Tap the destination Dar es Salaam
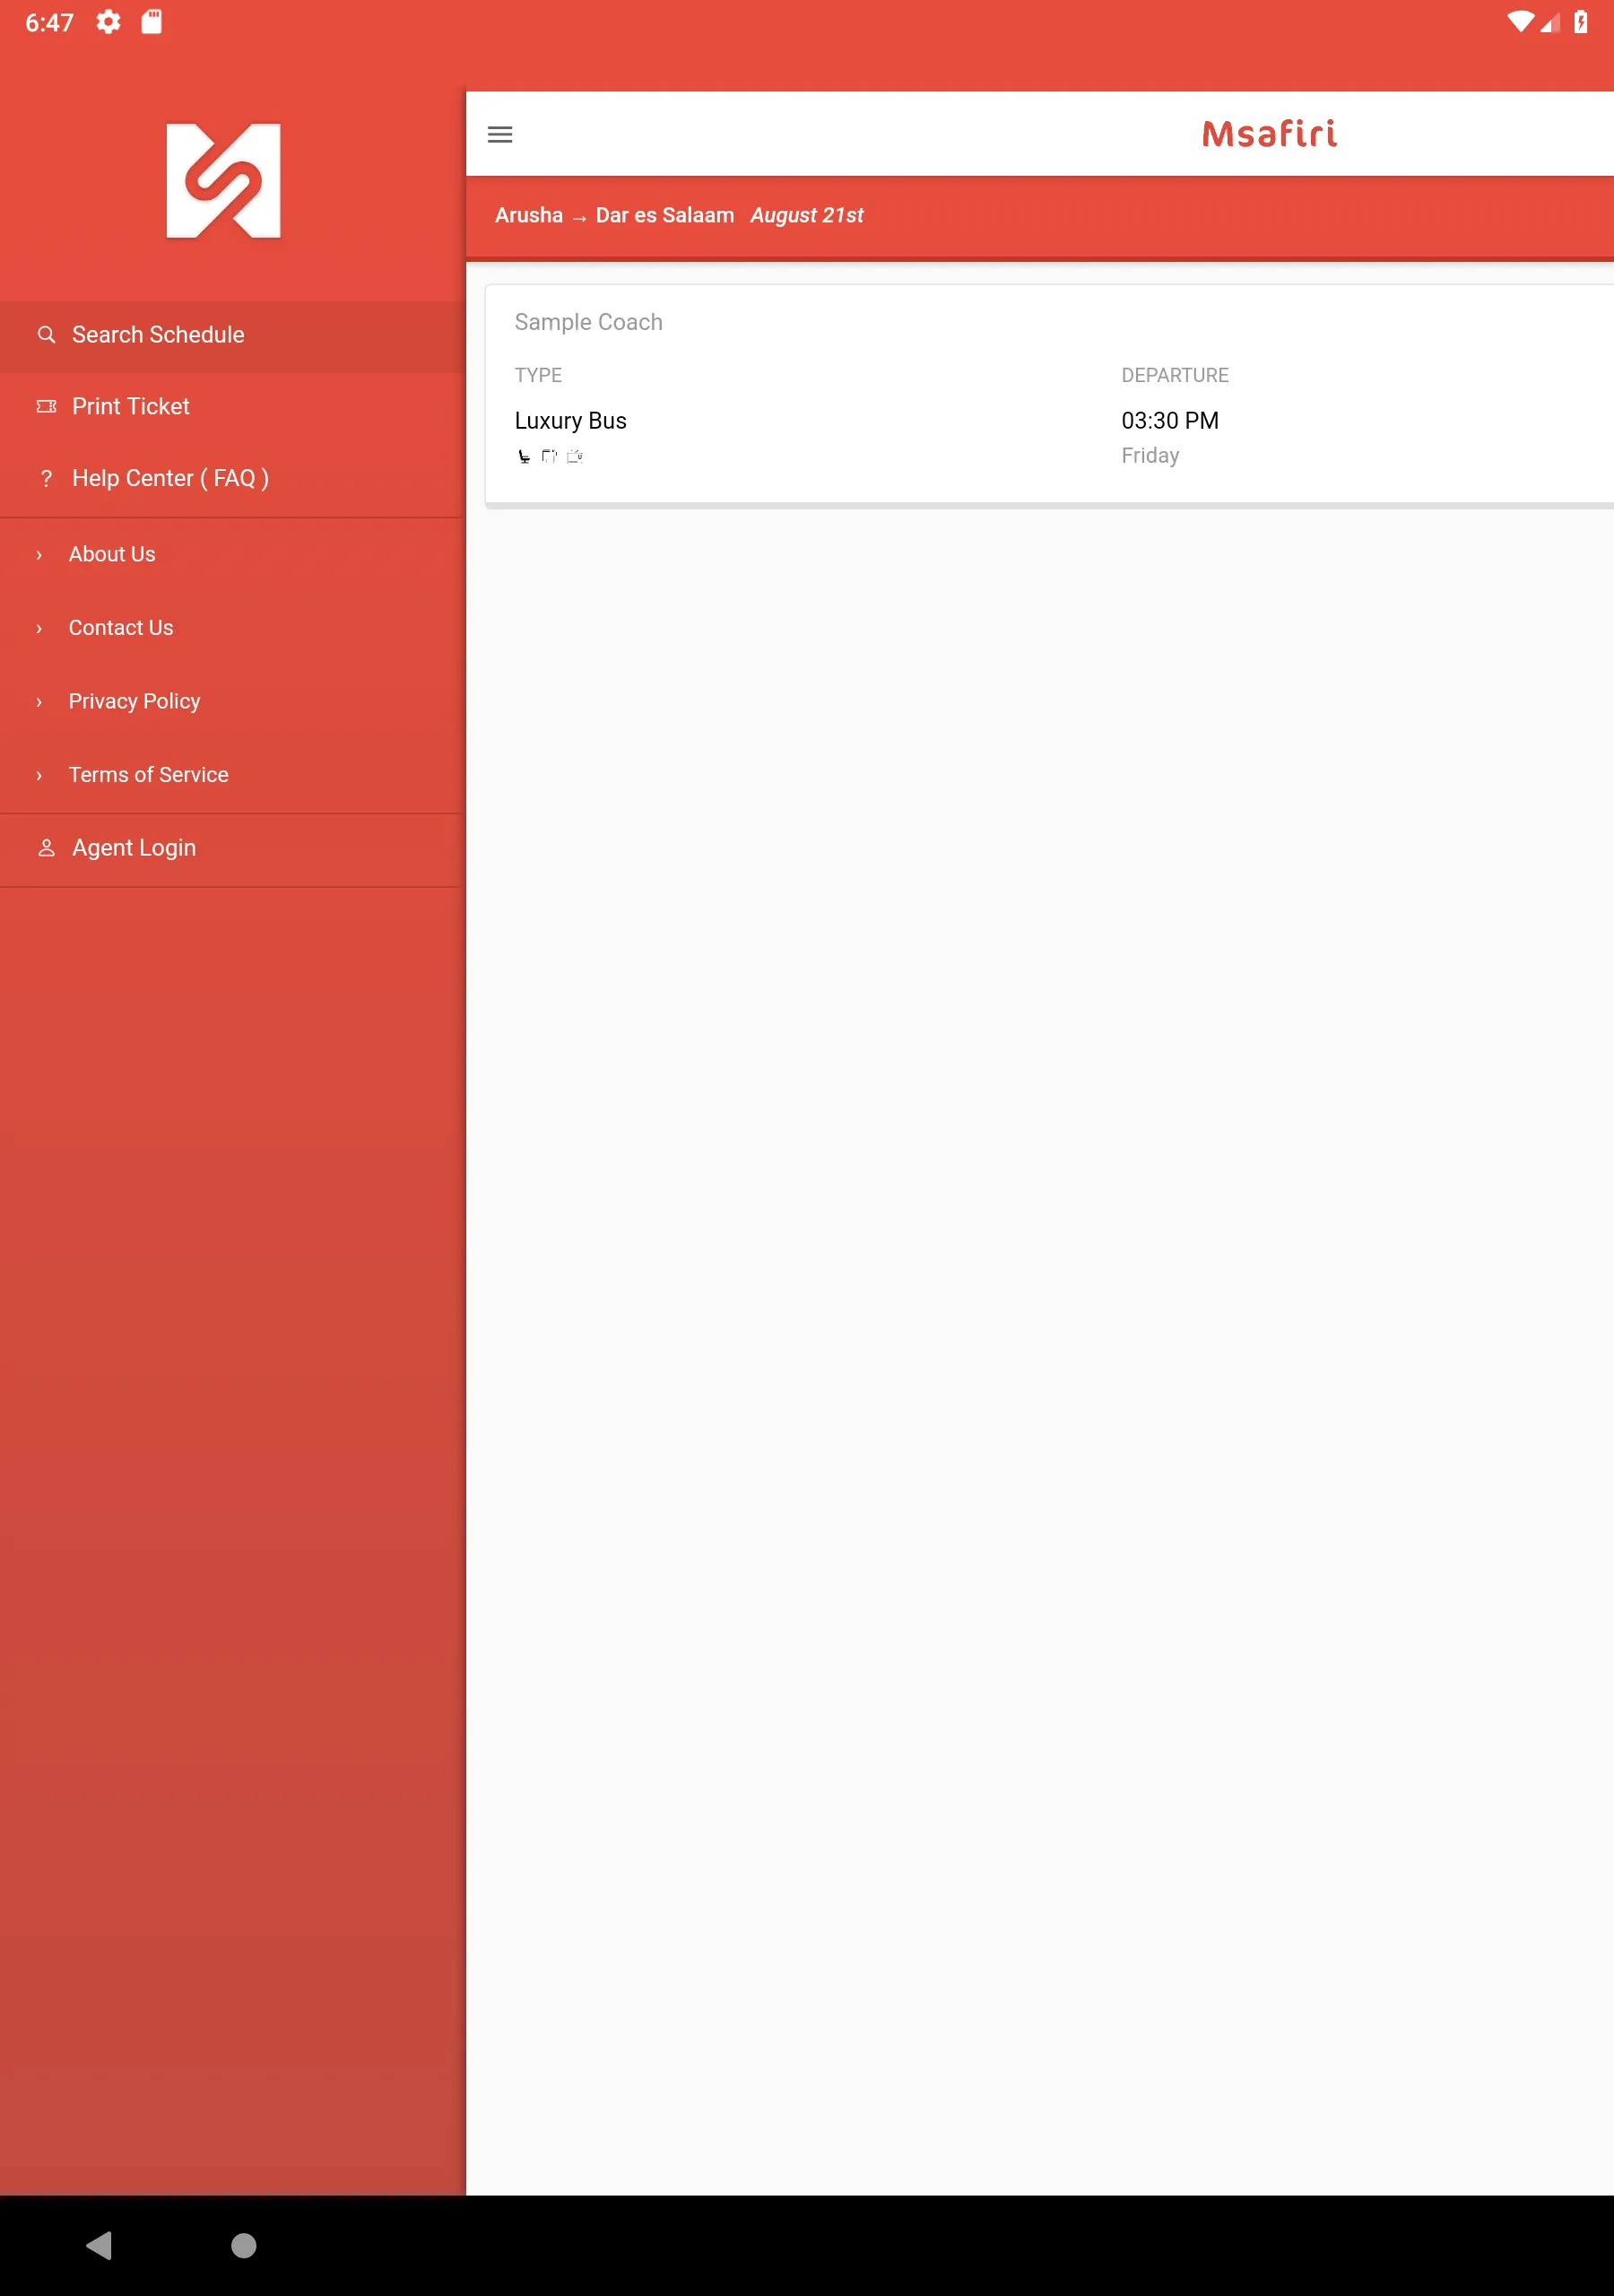Screen dimensions: 1614x2296 [x=665, y=215]
